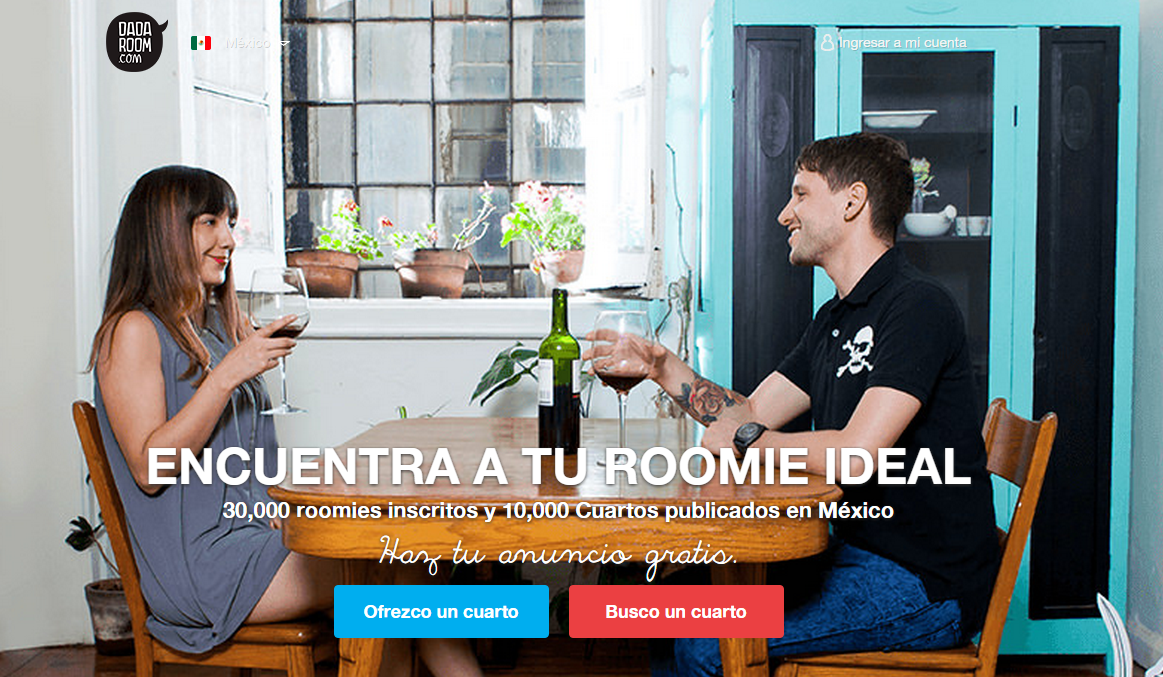Click the wine bottle in hero photo

pos(559,369)
